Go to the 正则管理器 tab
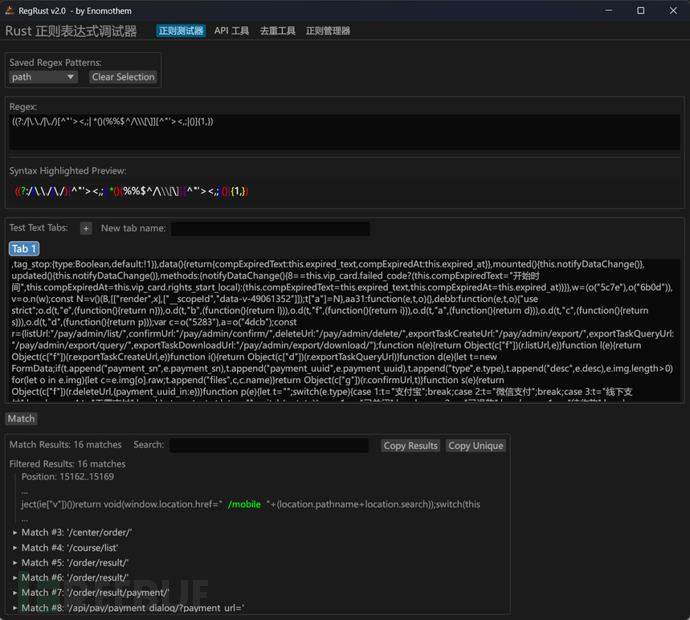 coord(328,31)
